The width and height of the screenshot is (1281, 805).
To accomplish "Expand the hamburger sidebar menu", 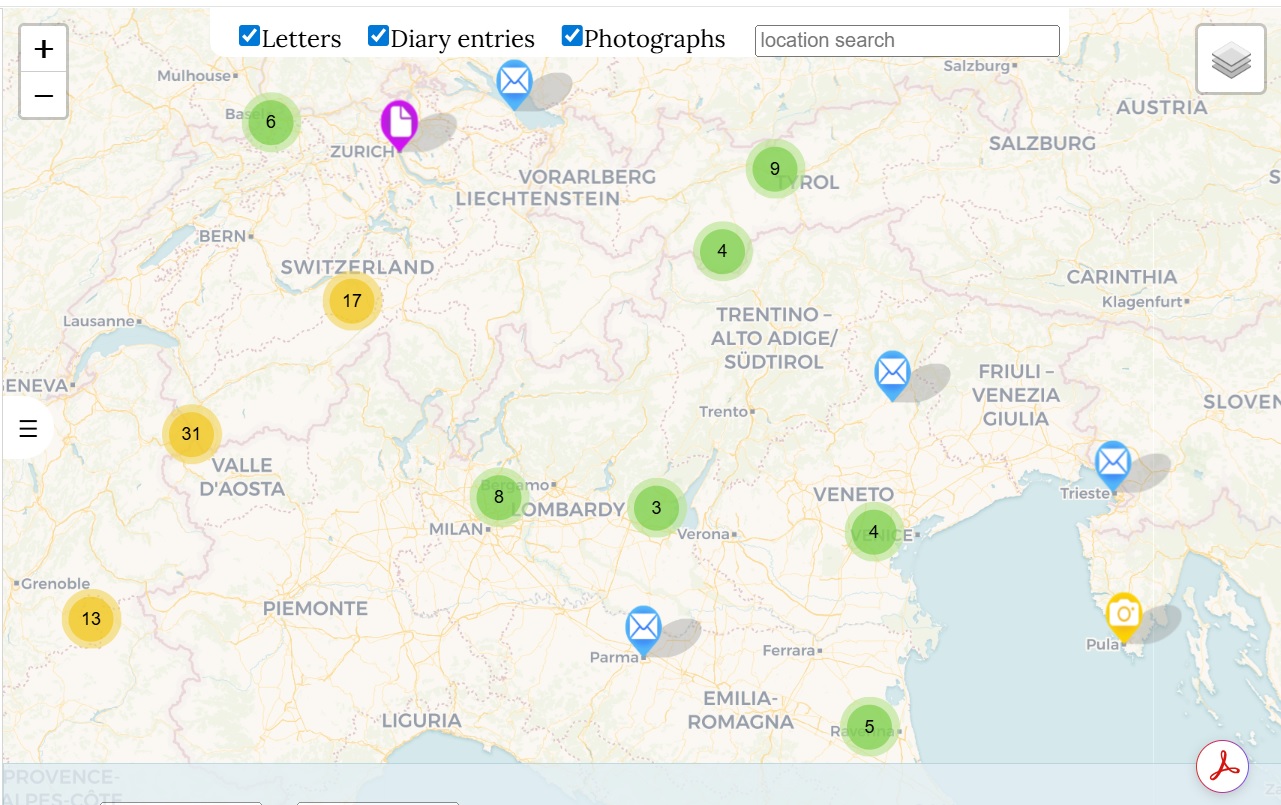I will coord(28,428).
